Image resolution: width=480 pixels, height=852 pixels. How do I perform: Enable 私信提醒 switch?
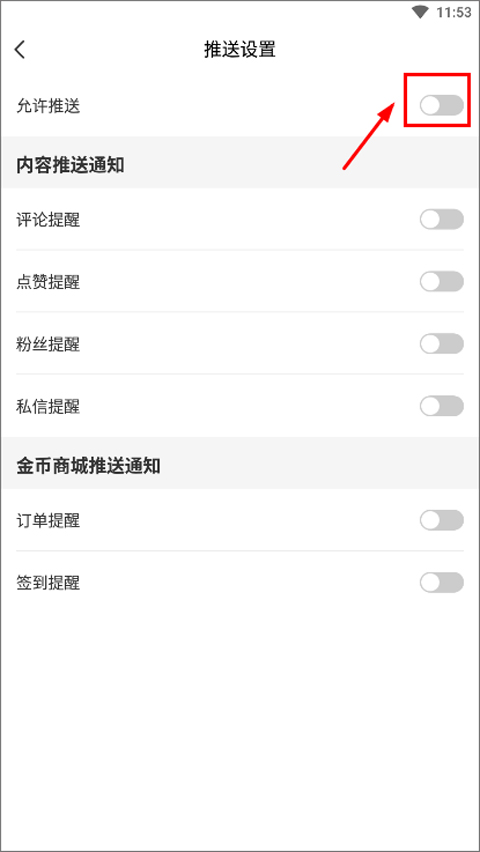coord(441,405)
